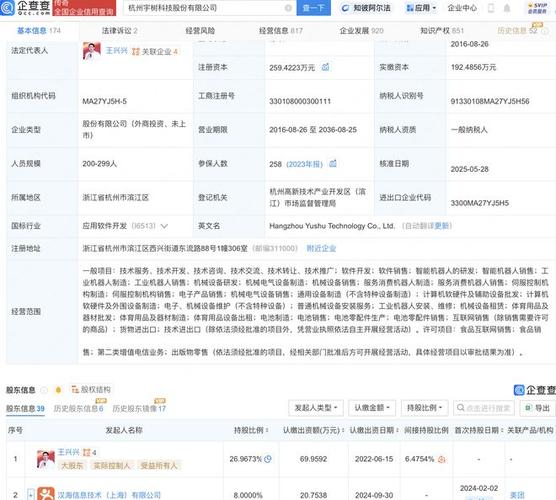This screenshot has width=556, height=500.
Task: Select organization code MA27YJ5H-5
Action: (105, 101)
